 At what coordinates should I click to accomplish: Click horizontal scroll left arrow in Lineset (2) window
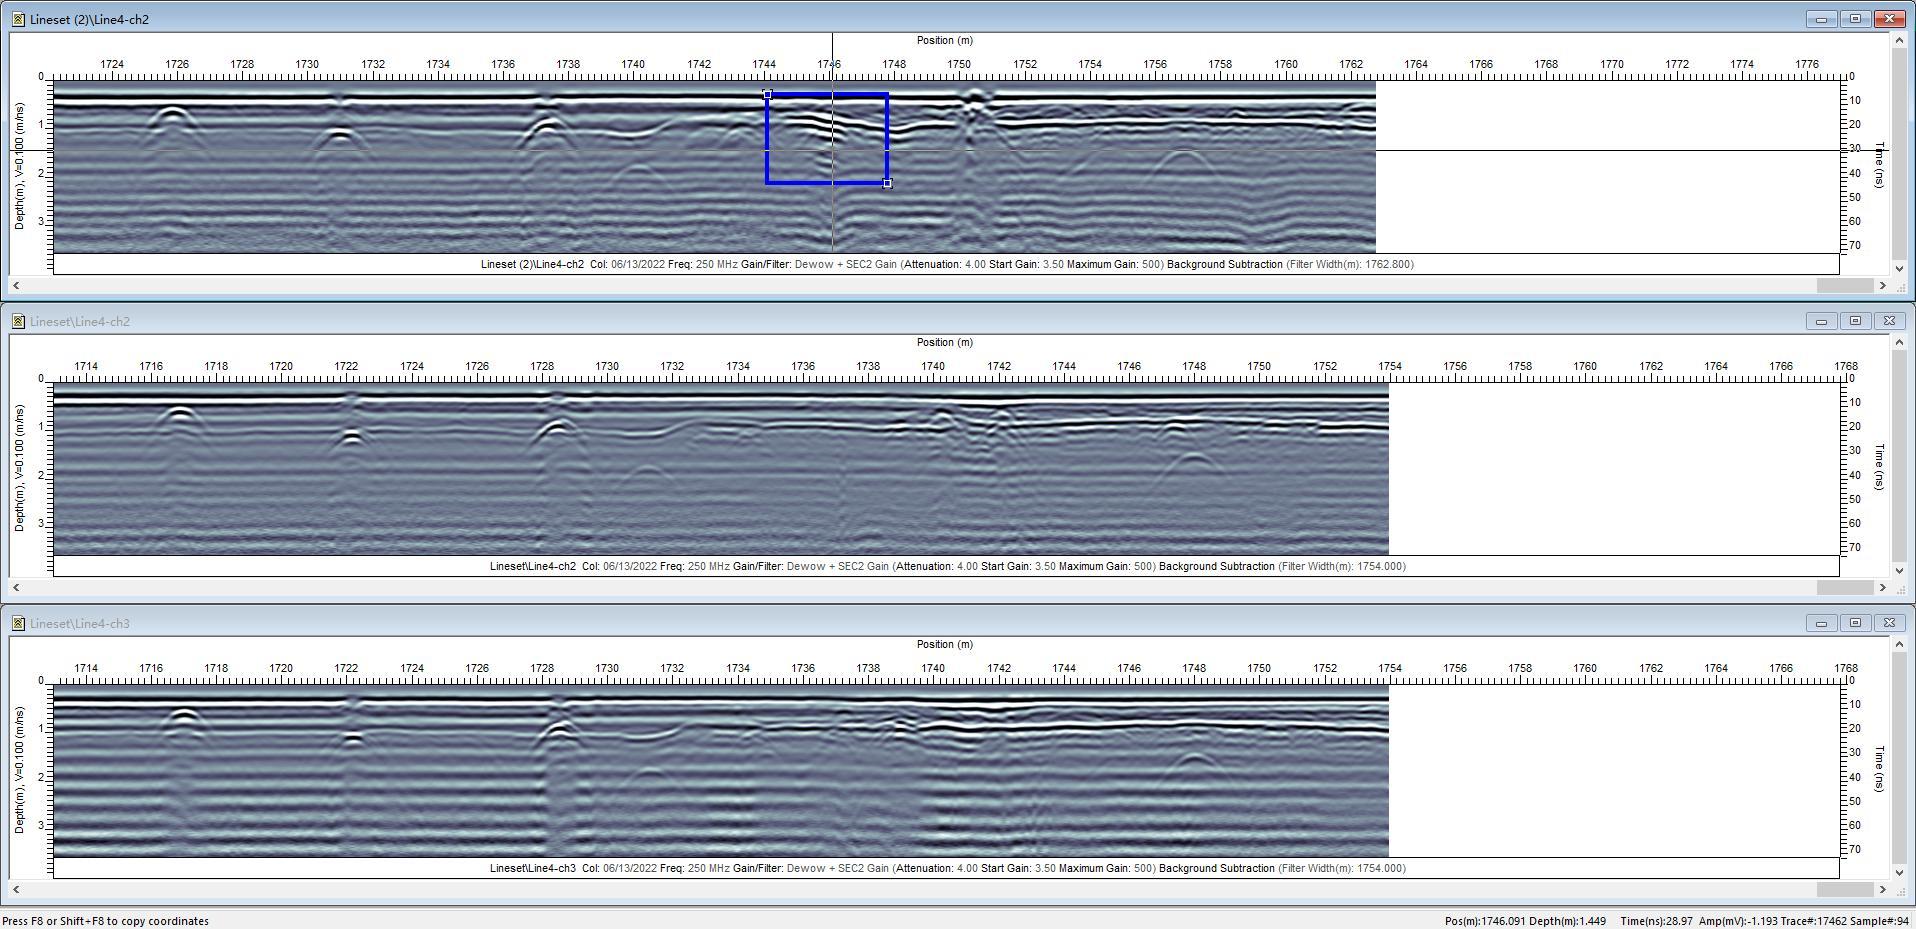coord(16,285)
